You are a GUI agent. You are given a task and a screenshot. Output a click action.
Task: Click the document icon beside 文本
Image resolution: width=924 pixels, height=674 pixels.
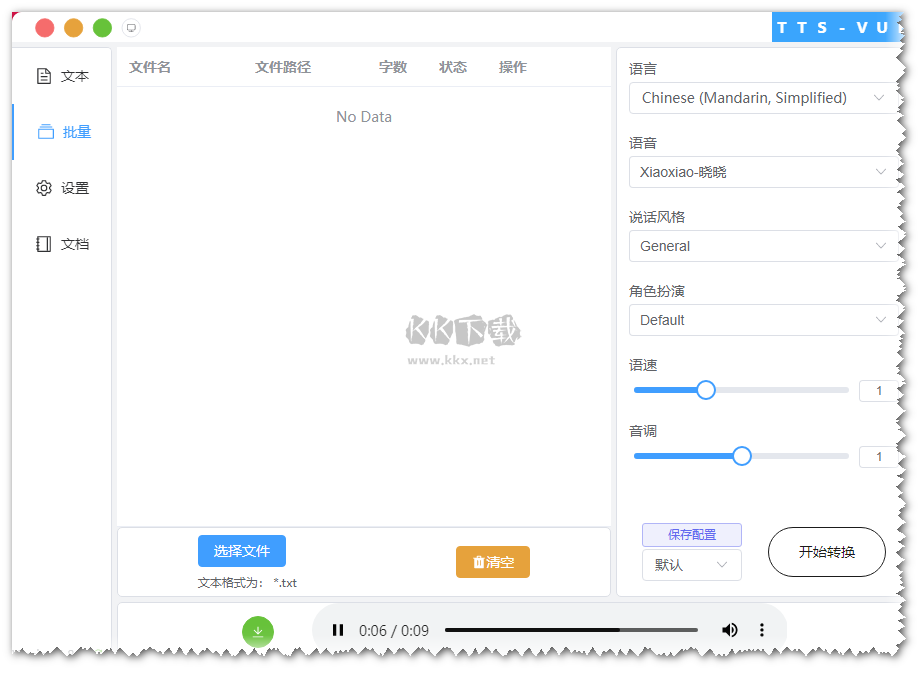pos(43,76)
